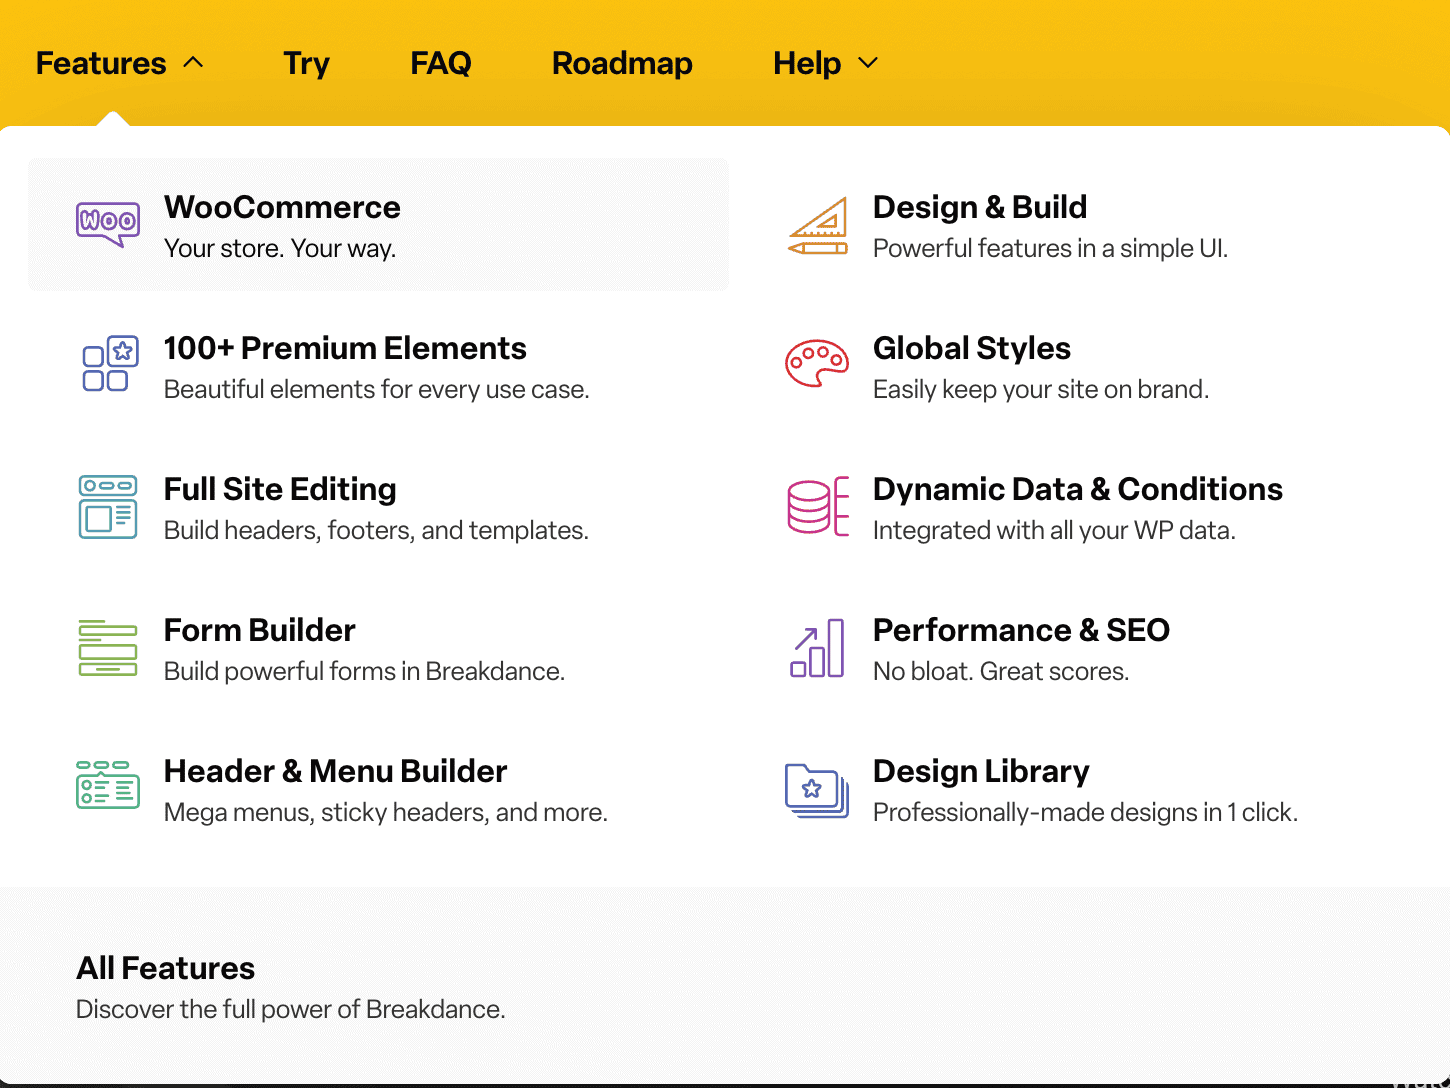Click the Performance & SEO chart icon
The height and width of the screenshot is (1088, 1450).
point(817,648)
